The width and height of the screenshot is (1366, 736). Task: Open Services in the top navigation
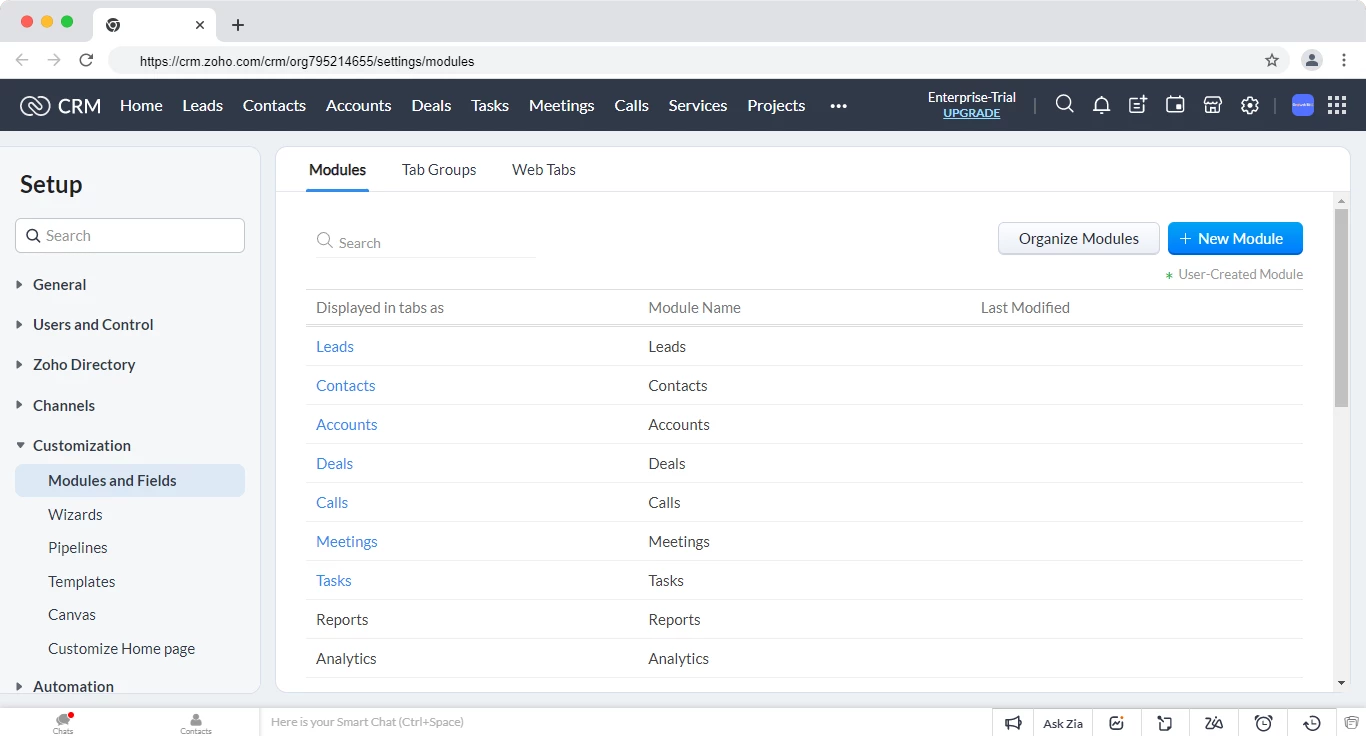pyautogui.click(x=698, y=105)
